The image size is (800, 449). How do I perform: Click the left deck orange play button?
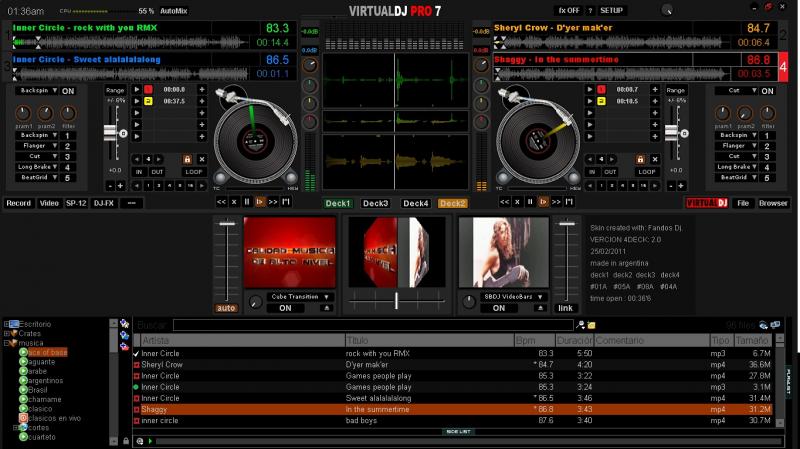260,202
